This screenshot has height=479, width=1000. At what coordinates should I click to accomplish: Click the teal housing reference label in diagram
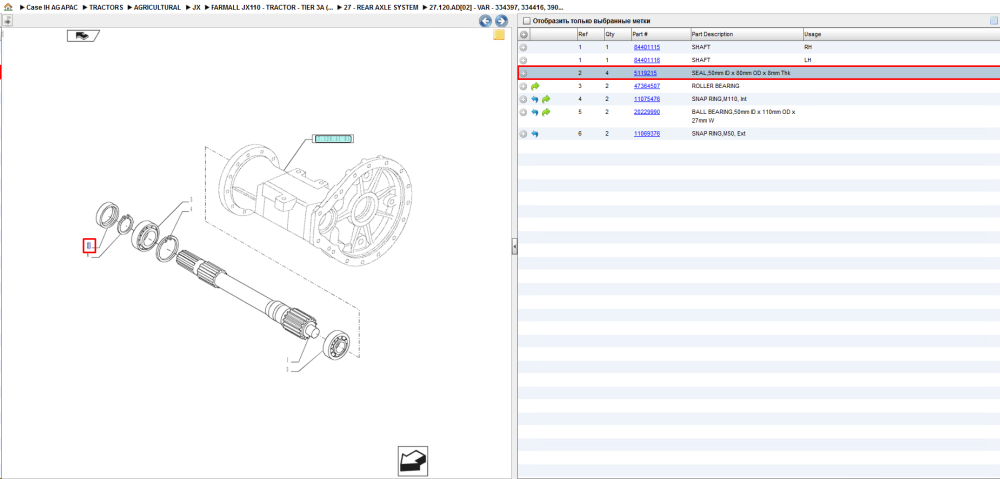pyautogui.click(x=334, y=138)
